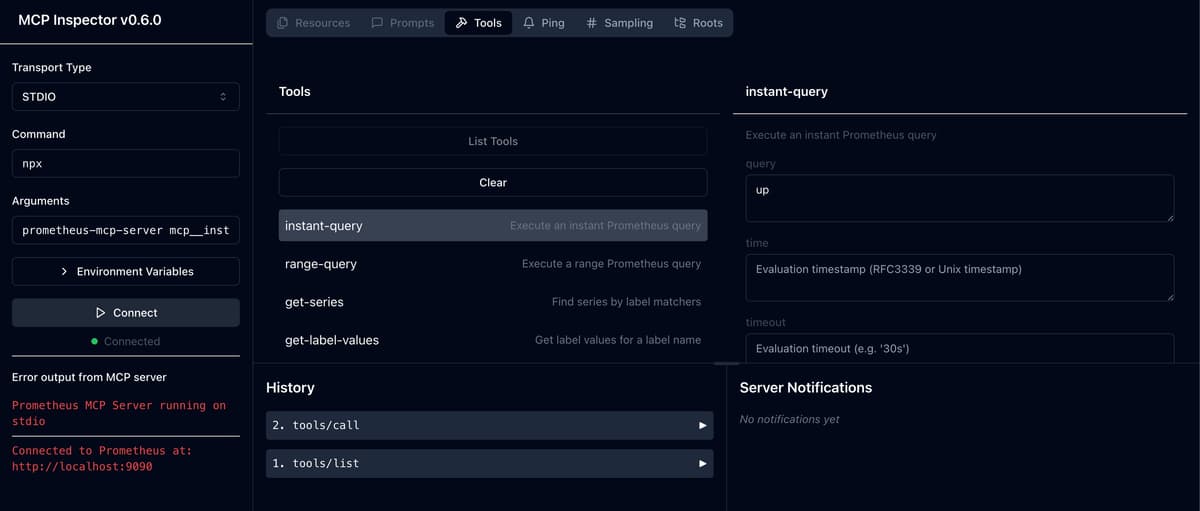The width and height of the screenshot is (1200, 511).
Task: Select the Tools tab
Action: [x=478, y=23]
